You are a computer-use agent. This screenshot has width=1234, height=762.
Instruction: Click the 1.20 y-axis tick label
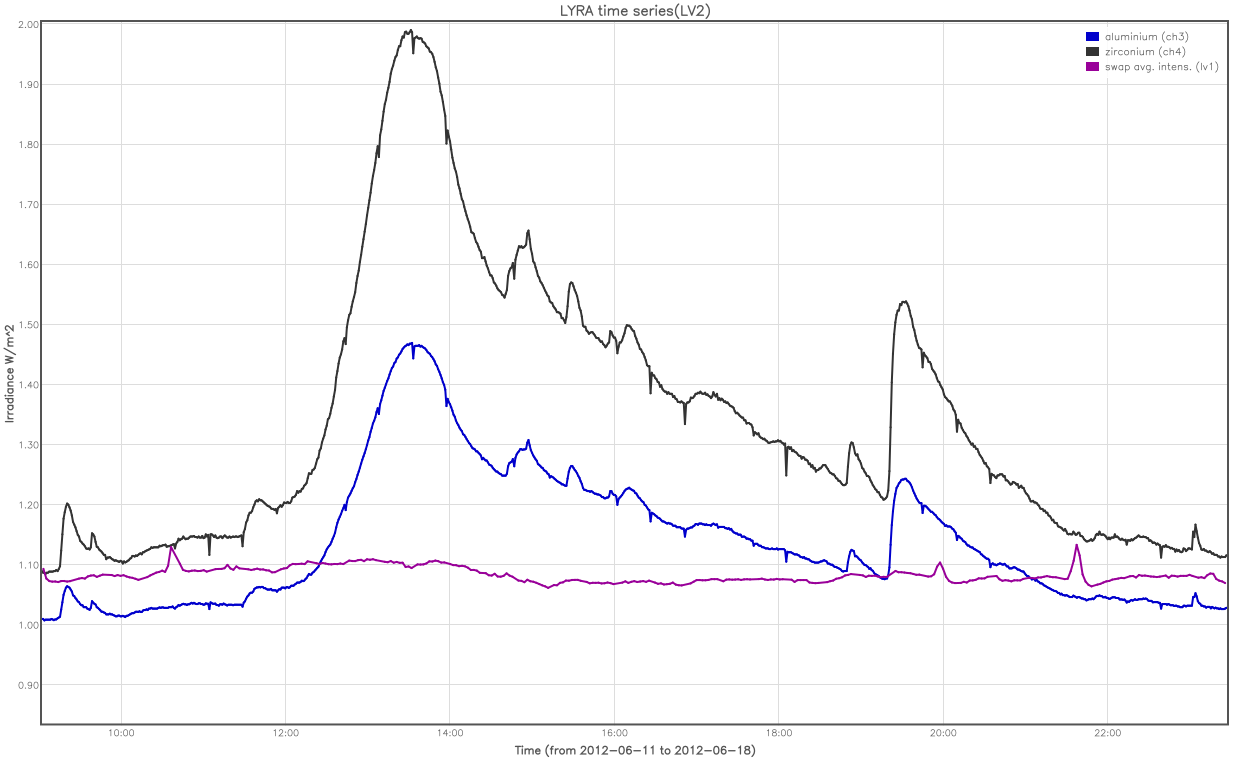[28, 504]
